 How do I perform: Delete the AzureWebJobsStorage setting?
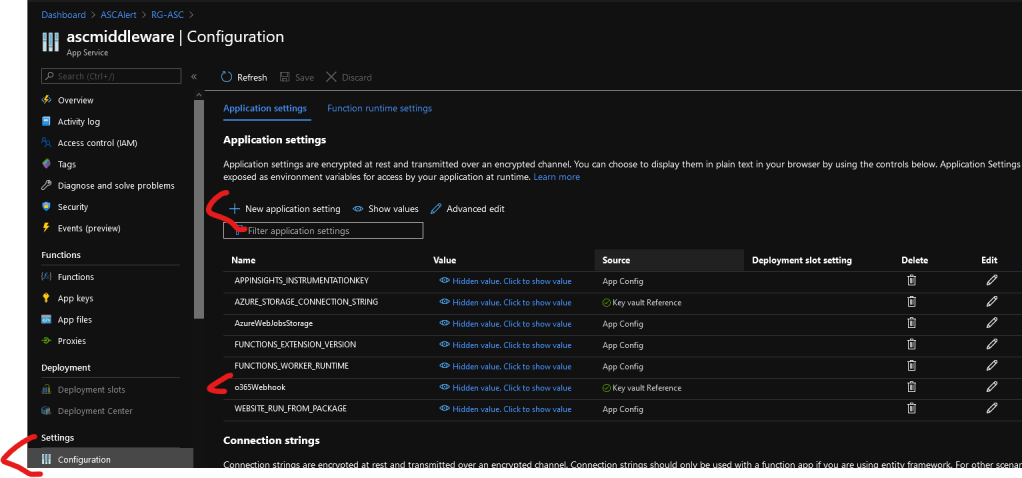click(x=910, y=323)
